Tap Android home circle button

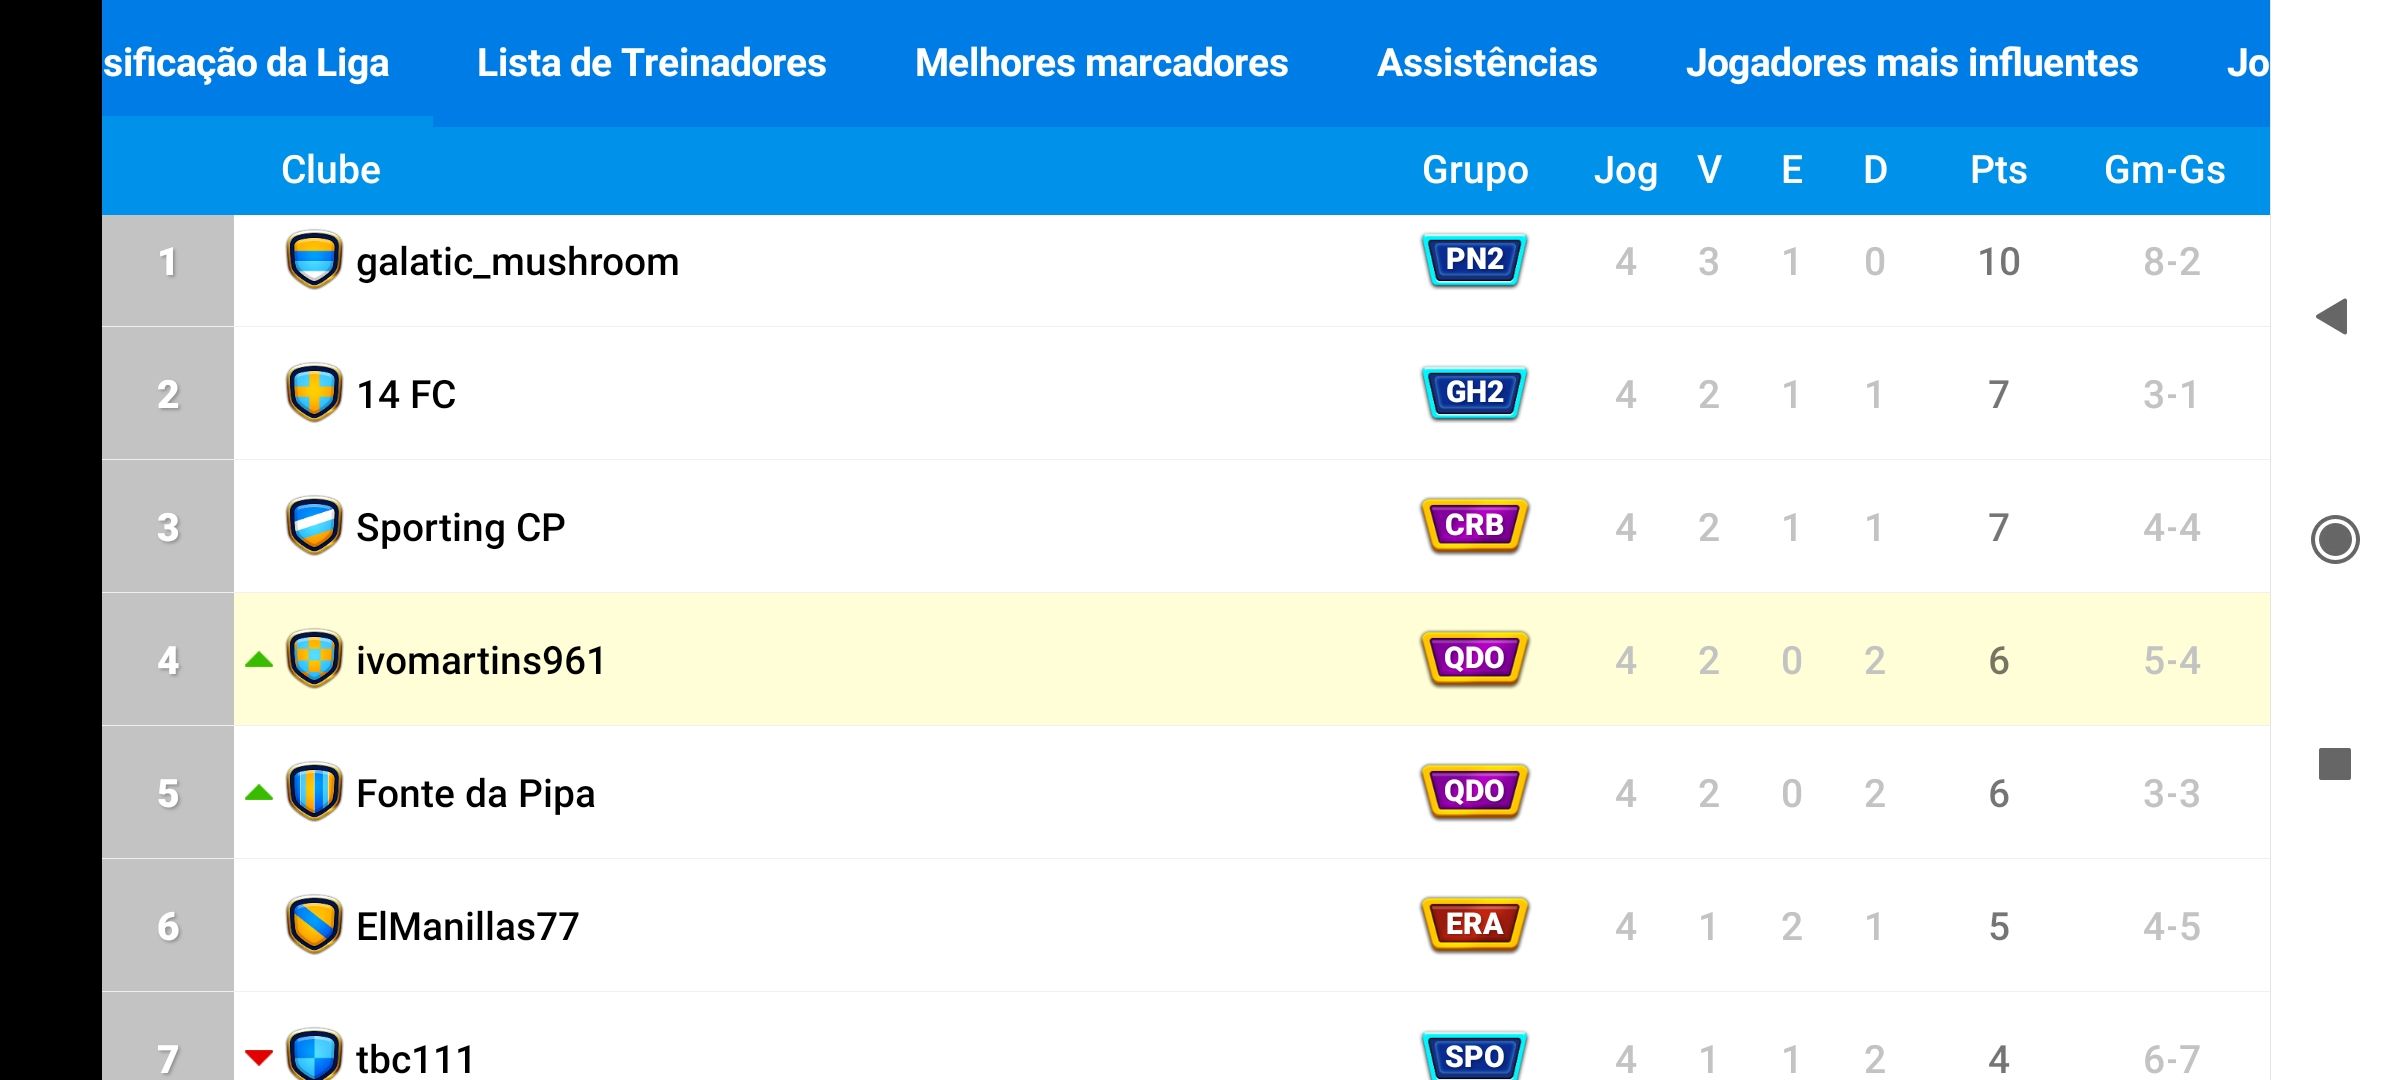pyautogui.click(x=2335, y=540)
